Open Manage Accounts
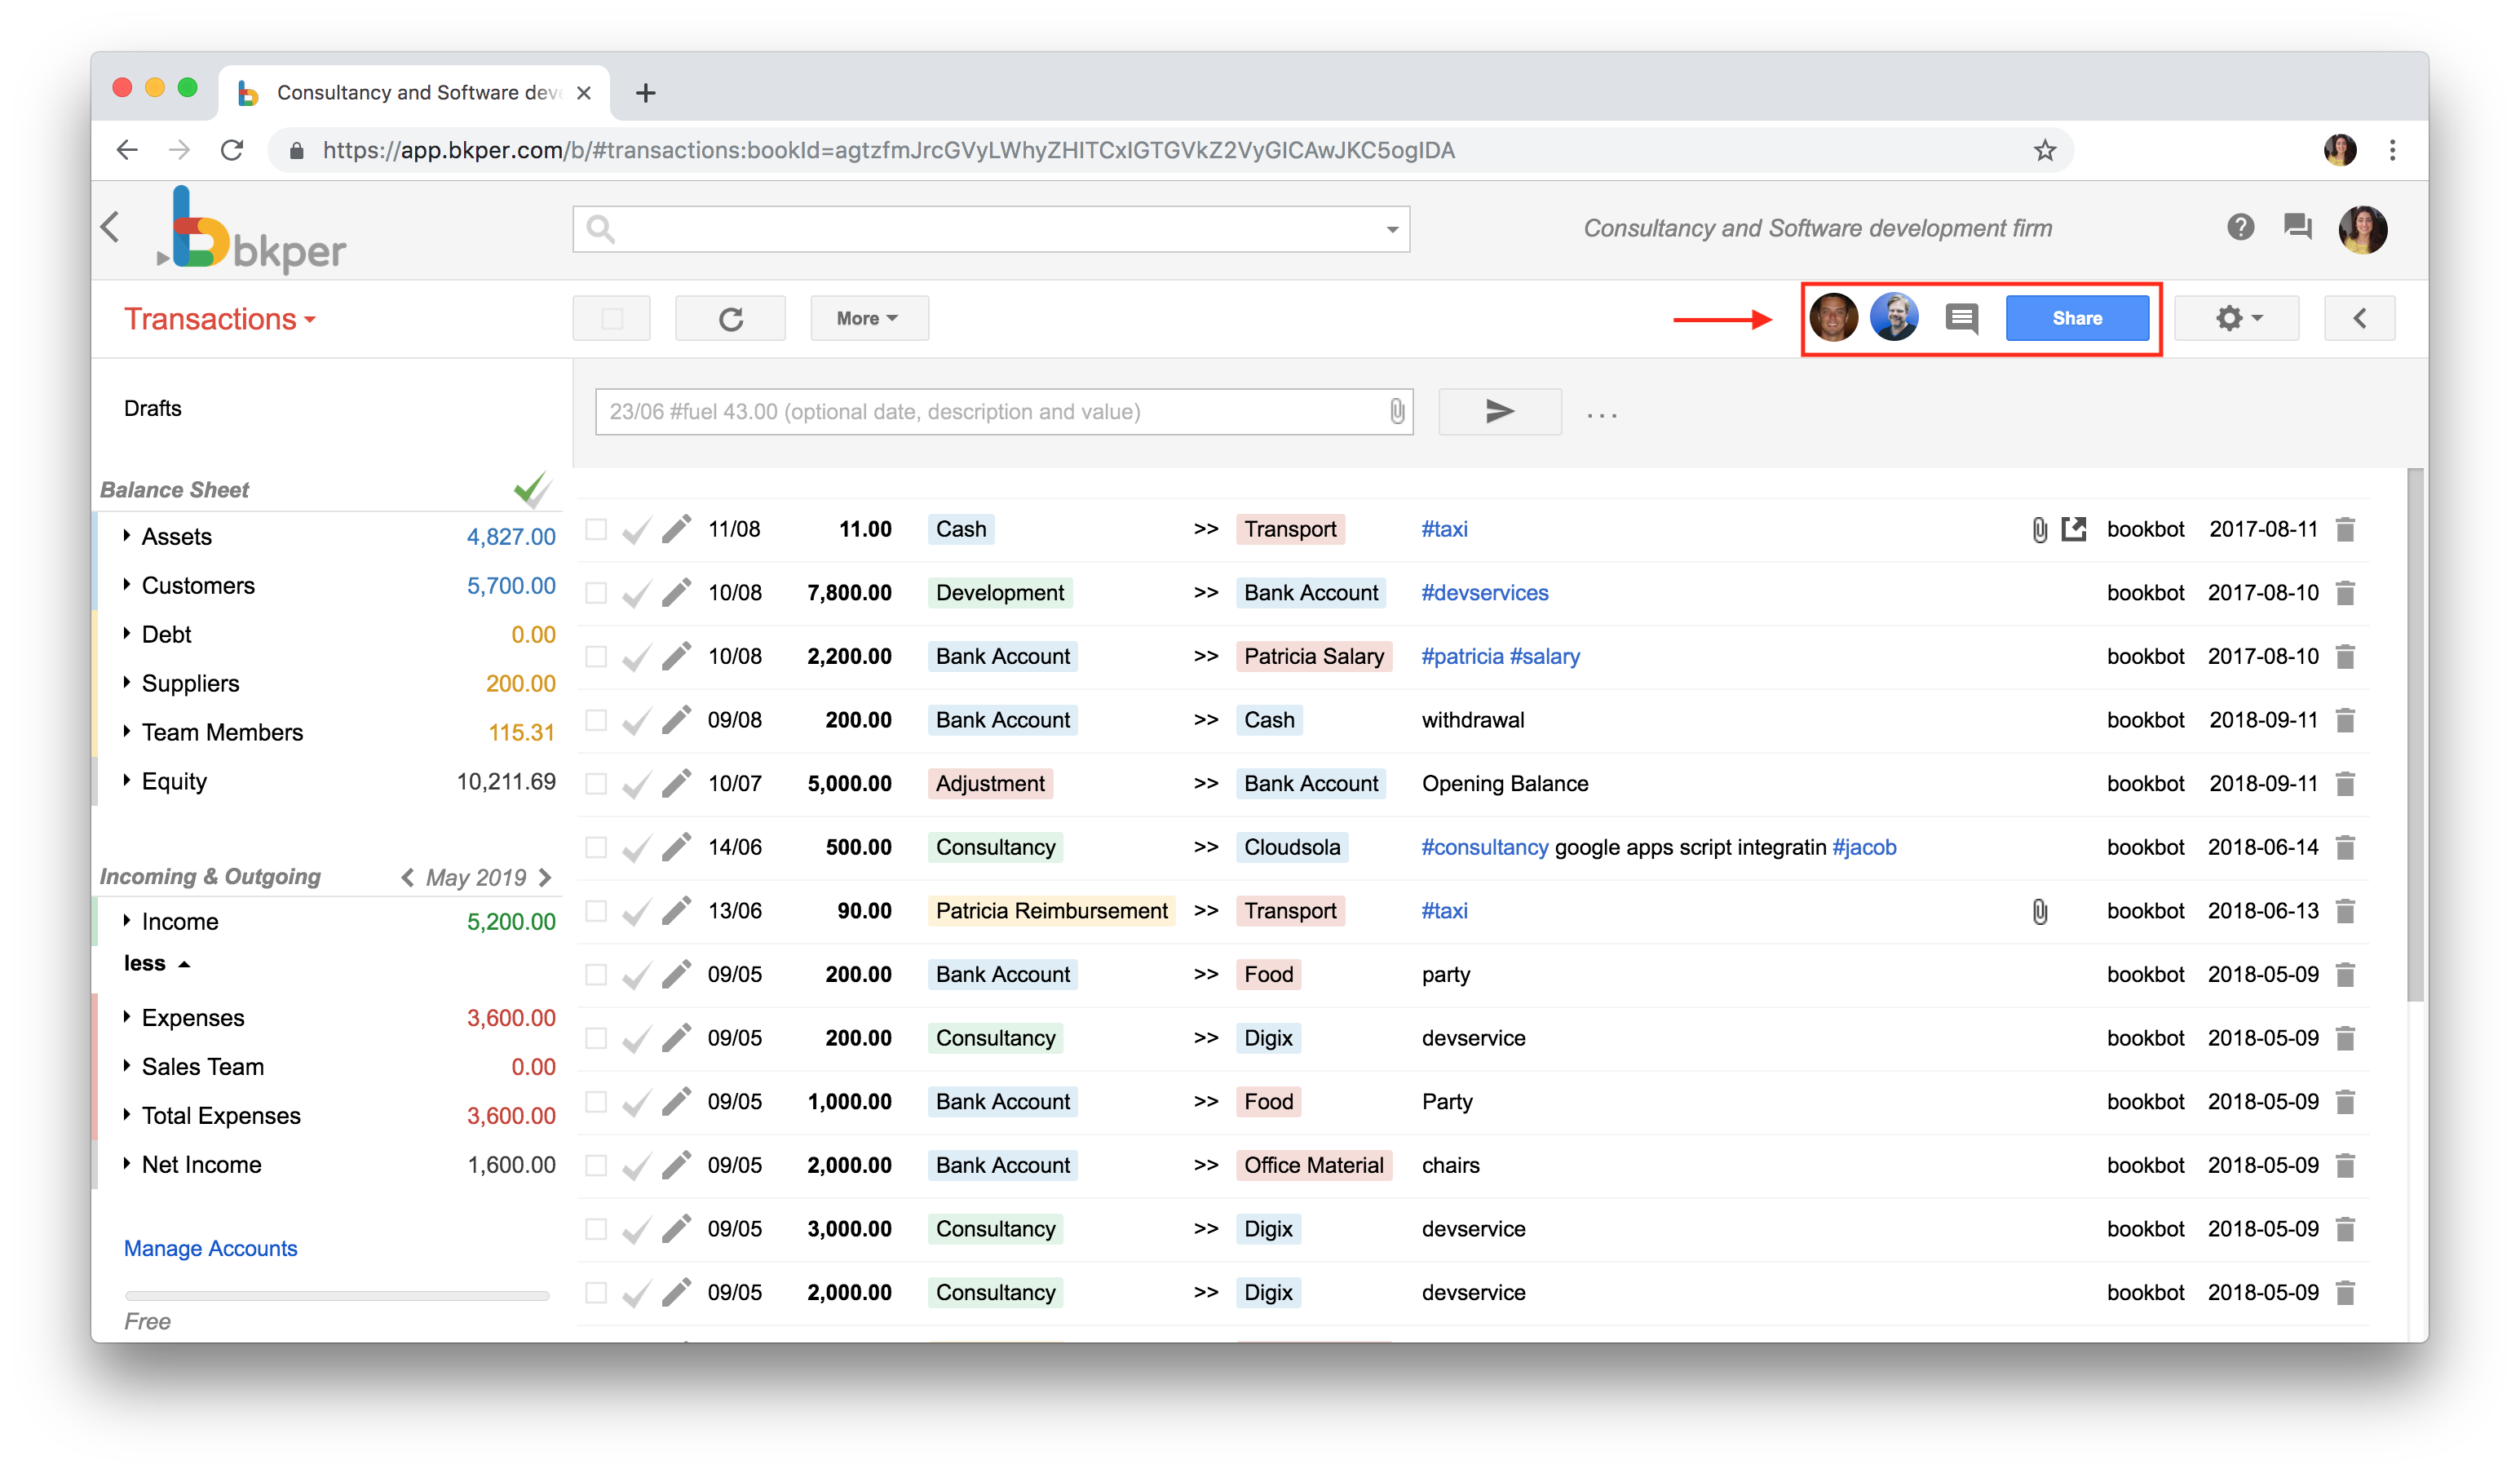 tap(210, 1247)
